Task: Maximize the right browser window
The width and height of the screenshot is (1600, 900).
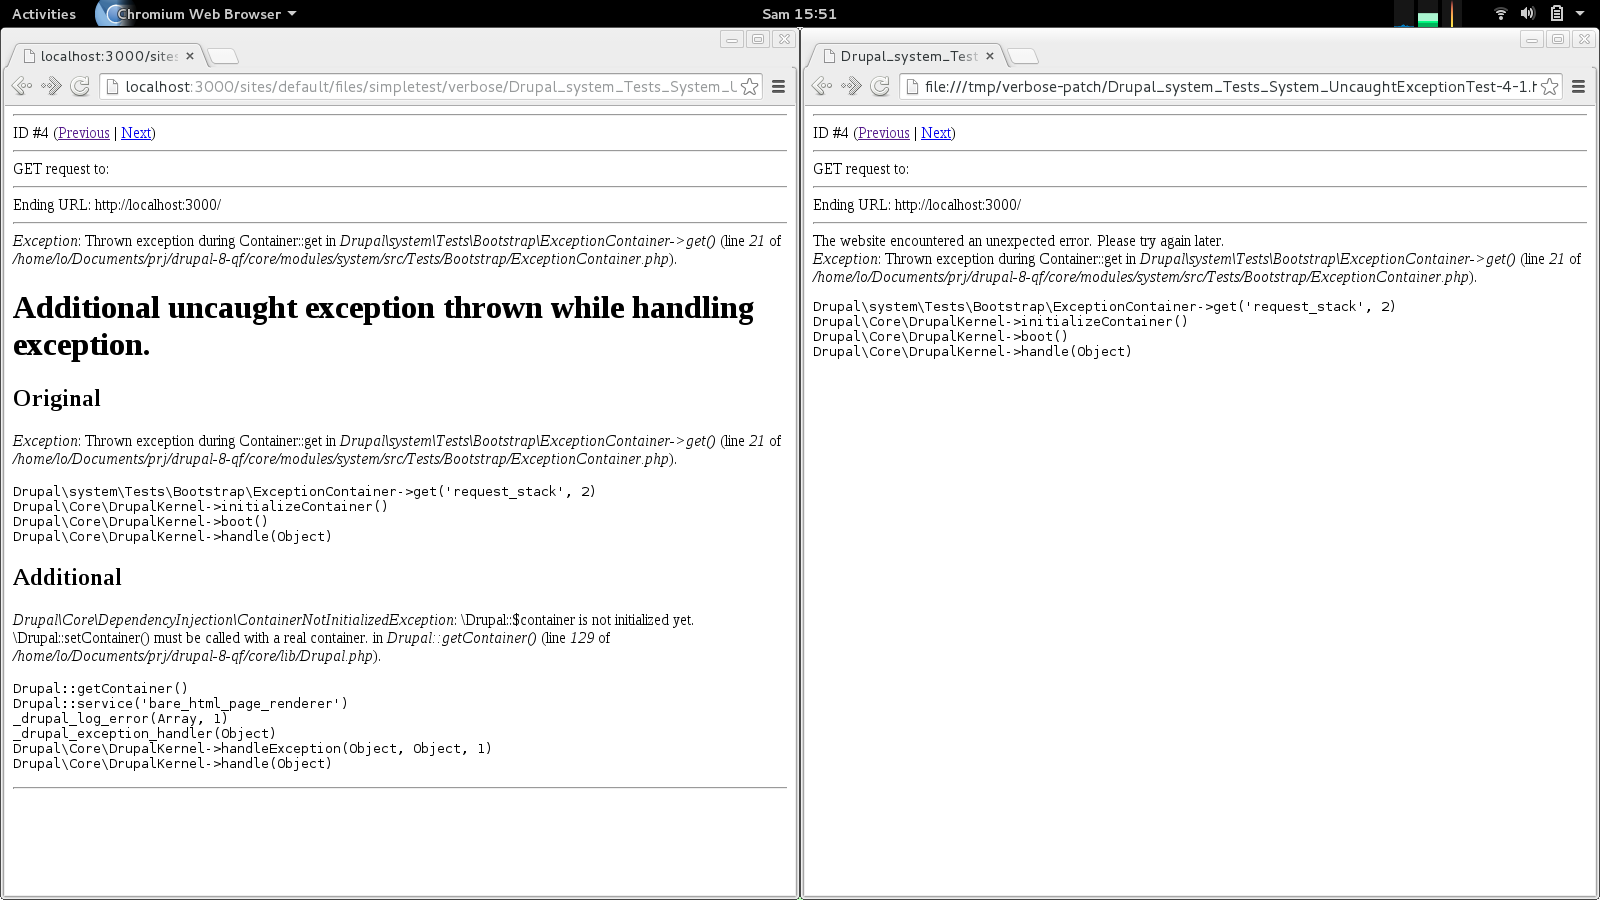Action: pyautogui.click(x=1558, y=39)
